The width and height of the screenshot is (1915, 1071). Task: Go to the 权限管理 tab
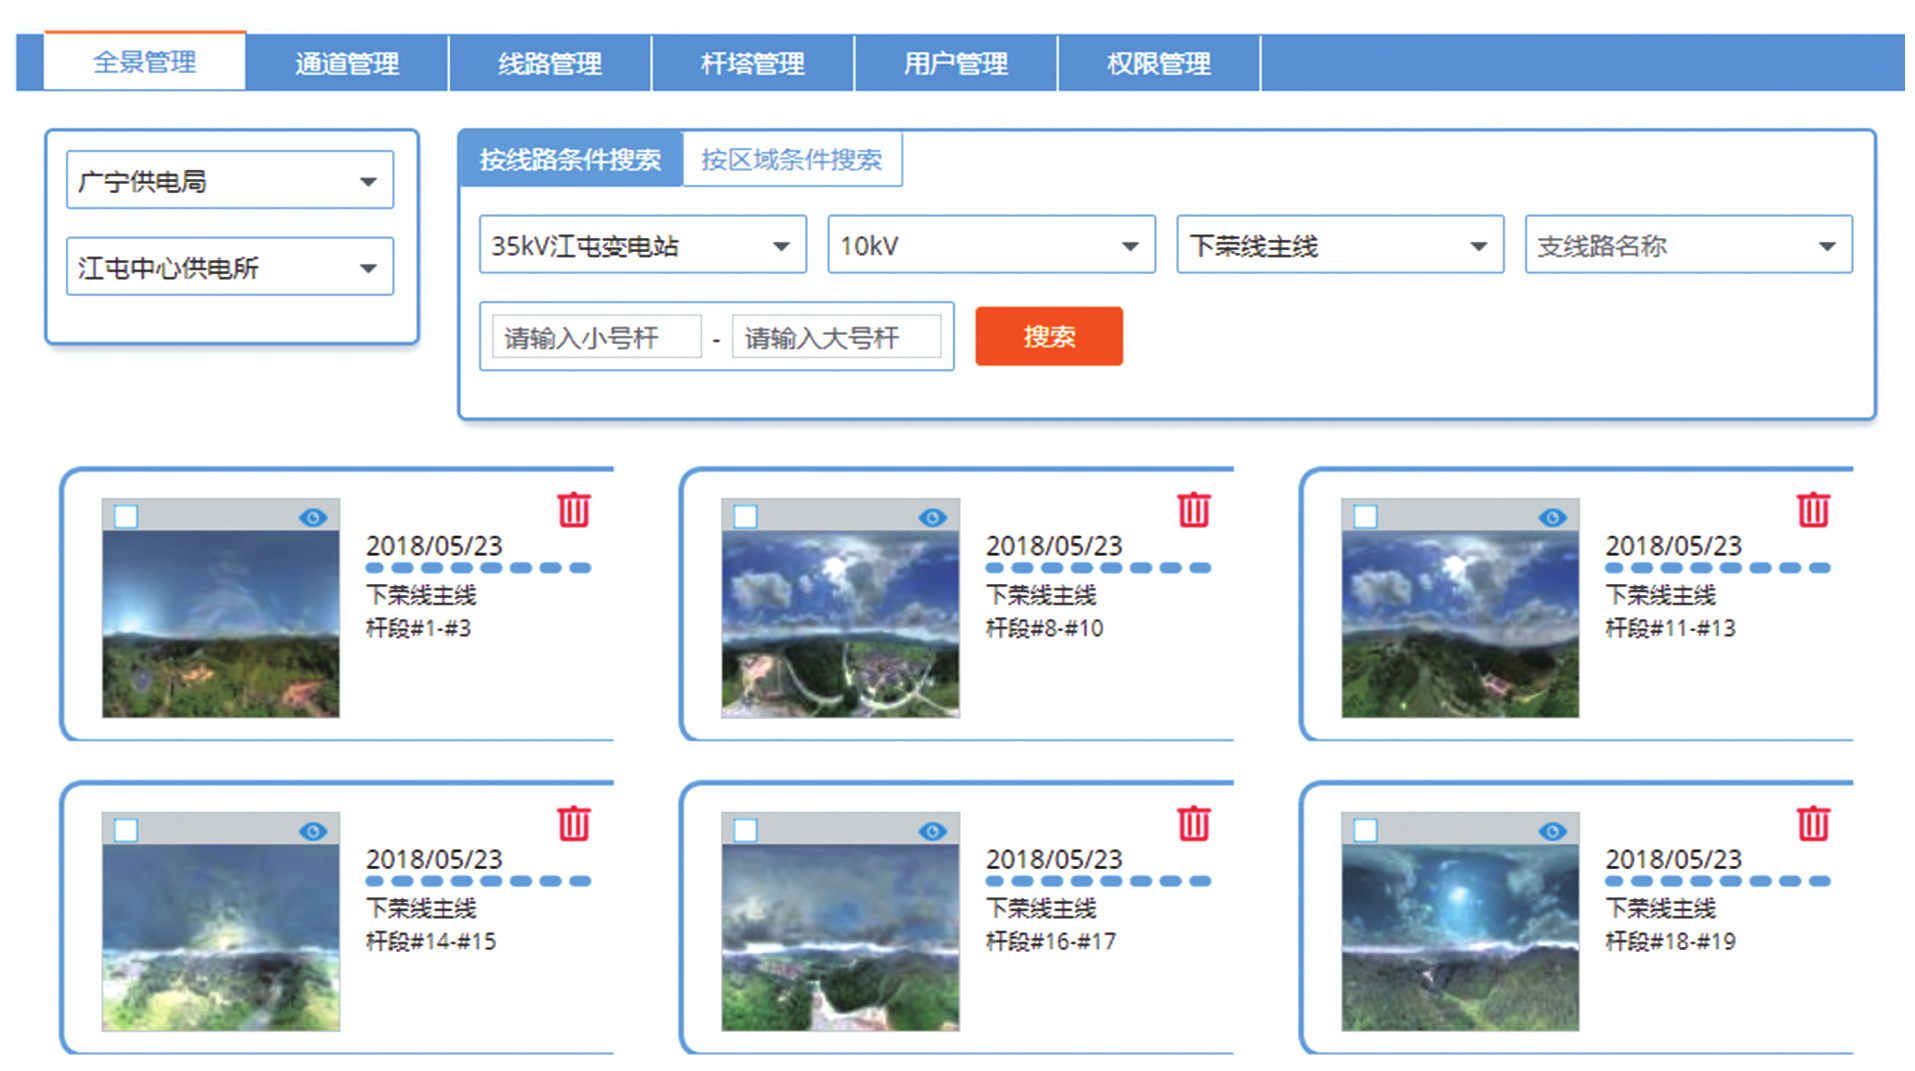coord(1159,63)
